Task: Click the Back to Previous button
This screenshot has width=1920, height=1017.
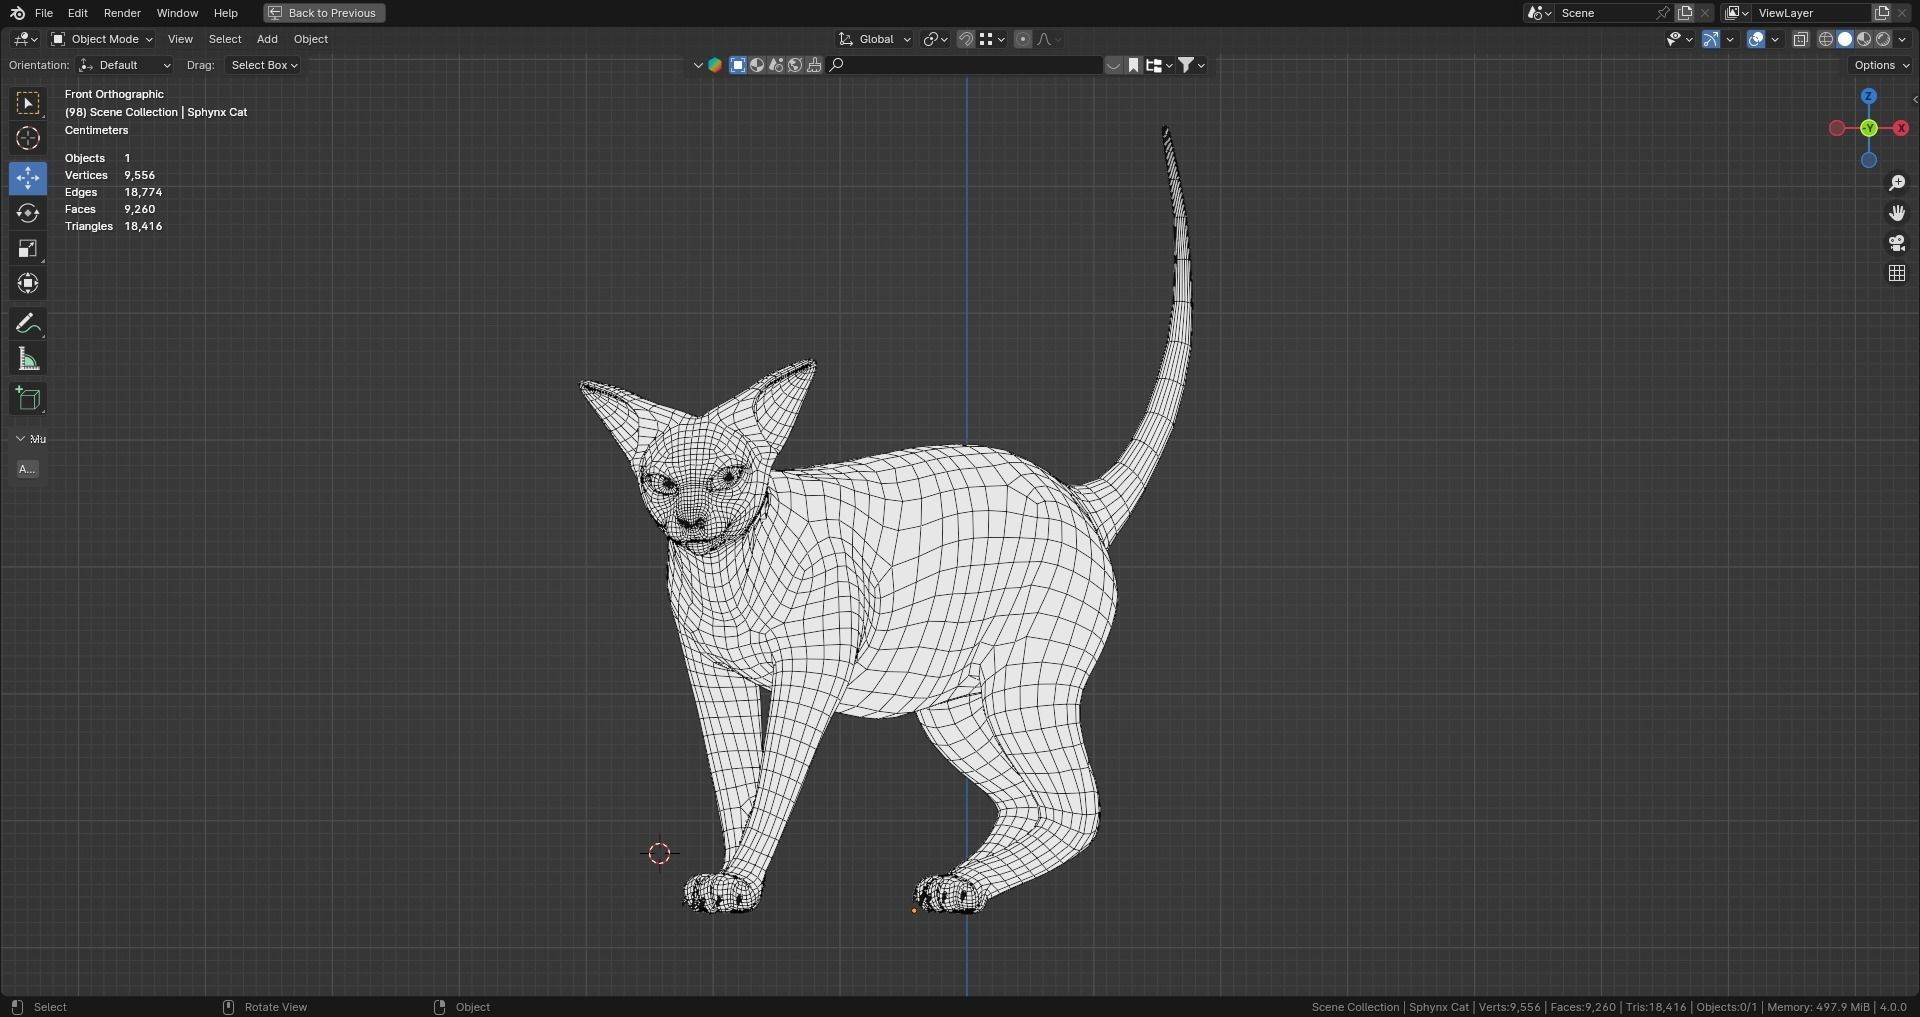Action: click(324, 13)
